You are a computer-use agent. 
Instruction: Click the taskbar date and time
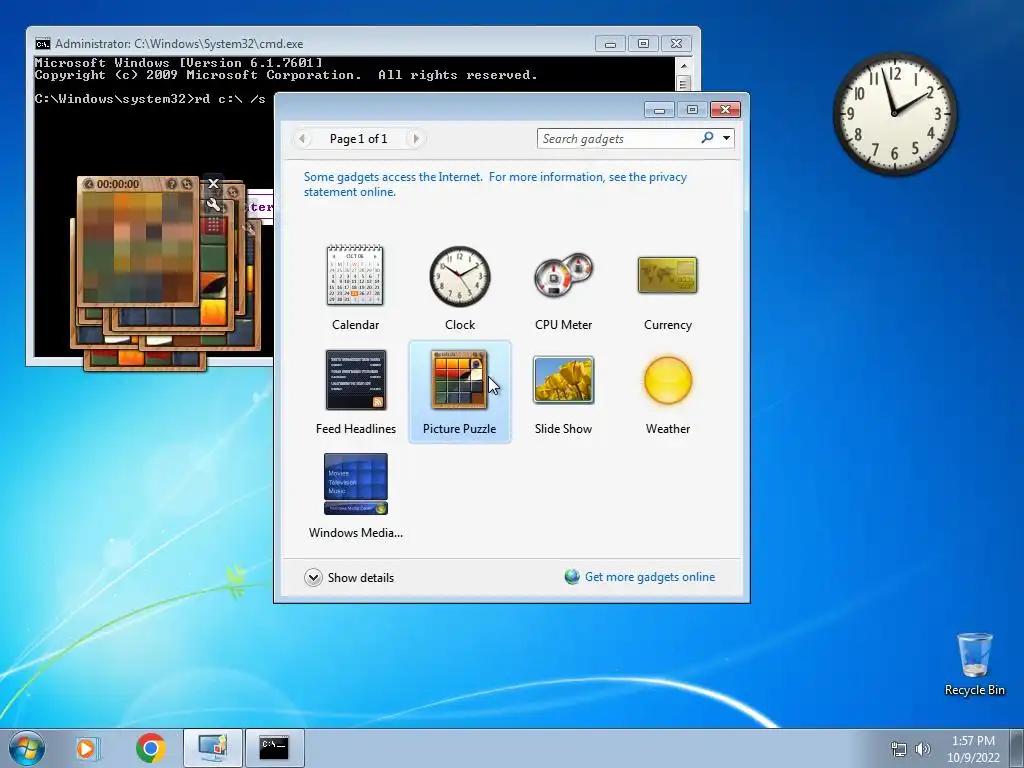pyautogui.click(x=973, y=749)
